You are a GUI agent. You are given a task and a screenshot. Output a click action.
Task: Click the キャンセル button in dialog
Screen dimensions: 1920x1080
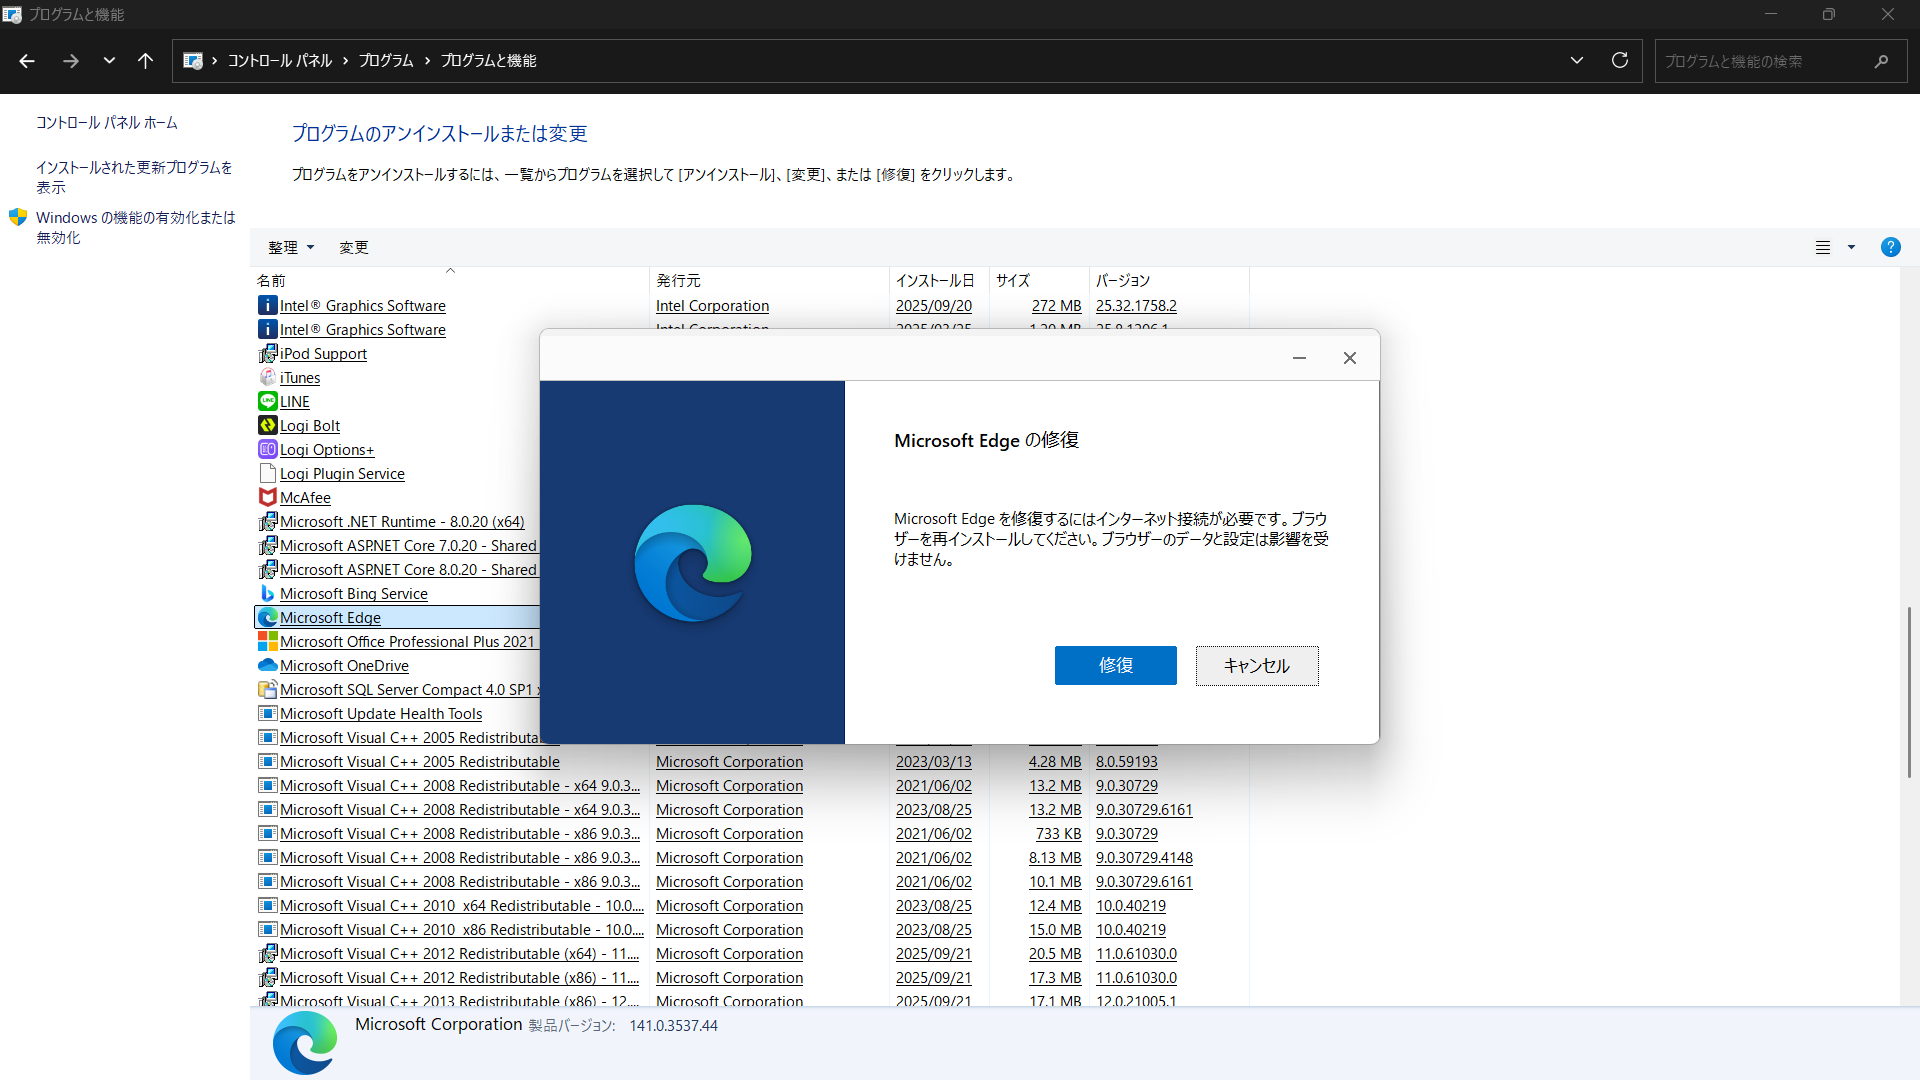coord(1257,666)
